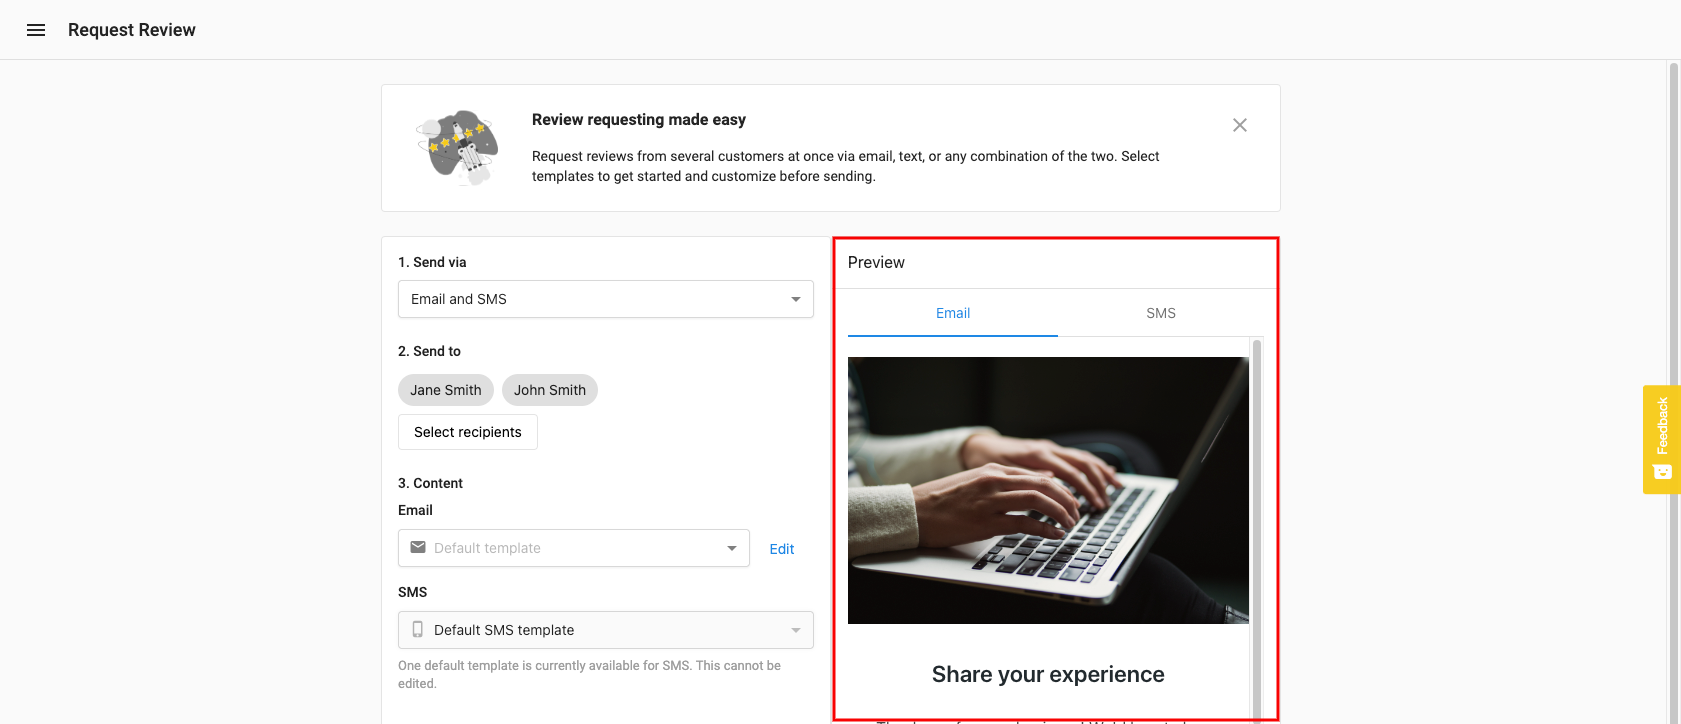Click the page vertical scrollbar

pos(1674,392)
